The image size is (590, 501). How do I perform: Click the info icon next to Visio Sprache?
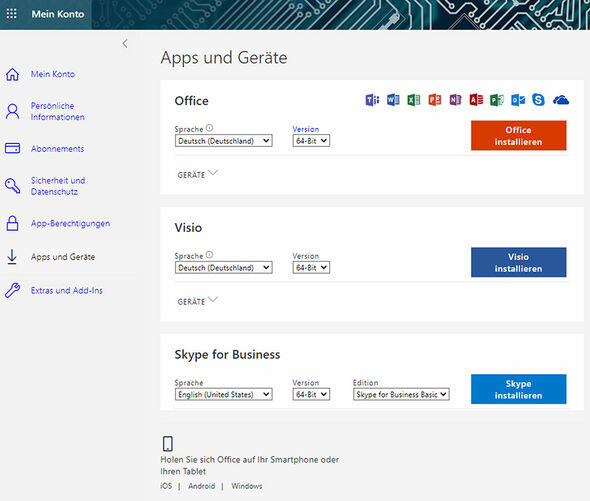coord(210,255)
